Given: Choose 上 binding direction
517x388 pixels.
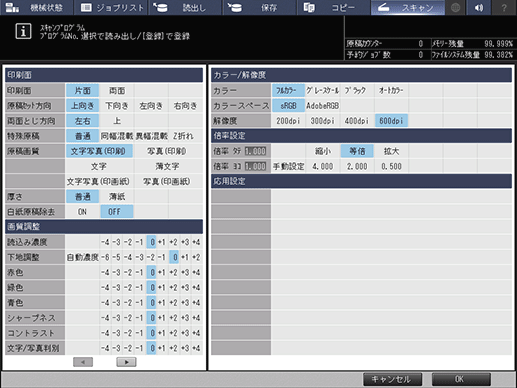Looking at the screenshot, I should tap(117, 121).
